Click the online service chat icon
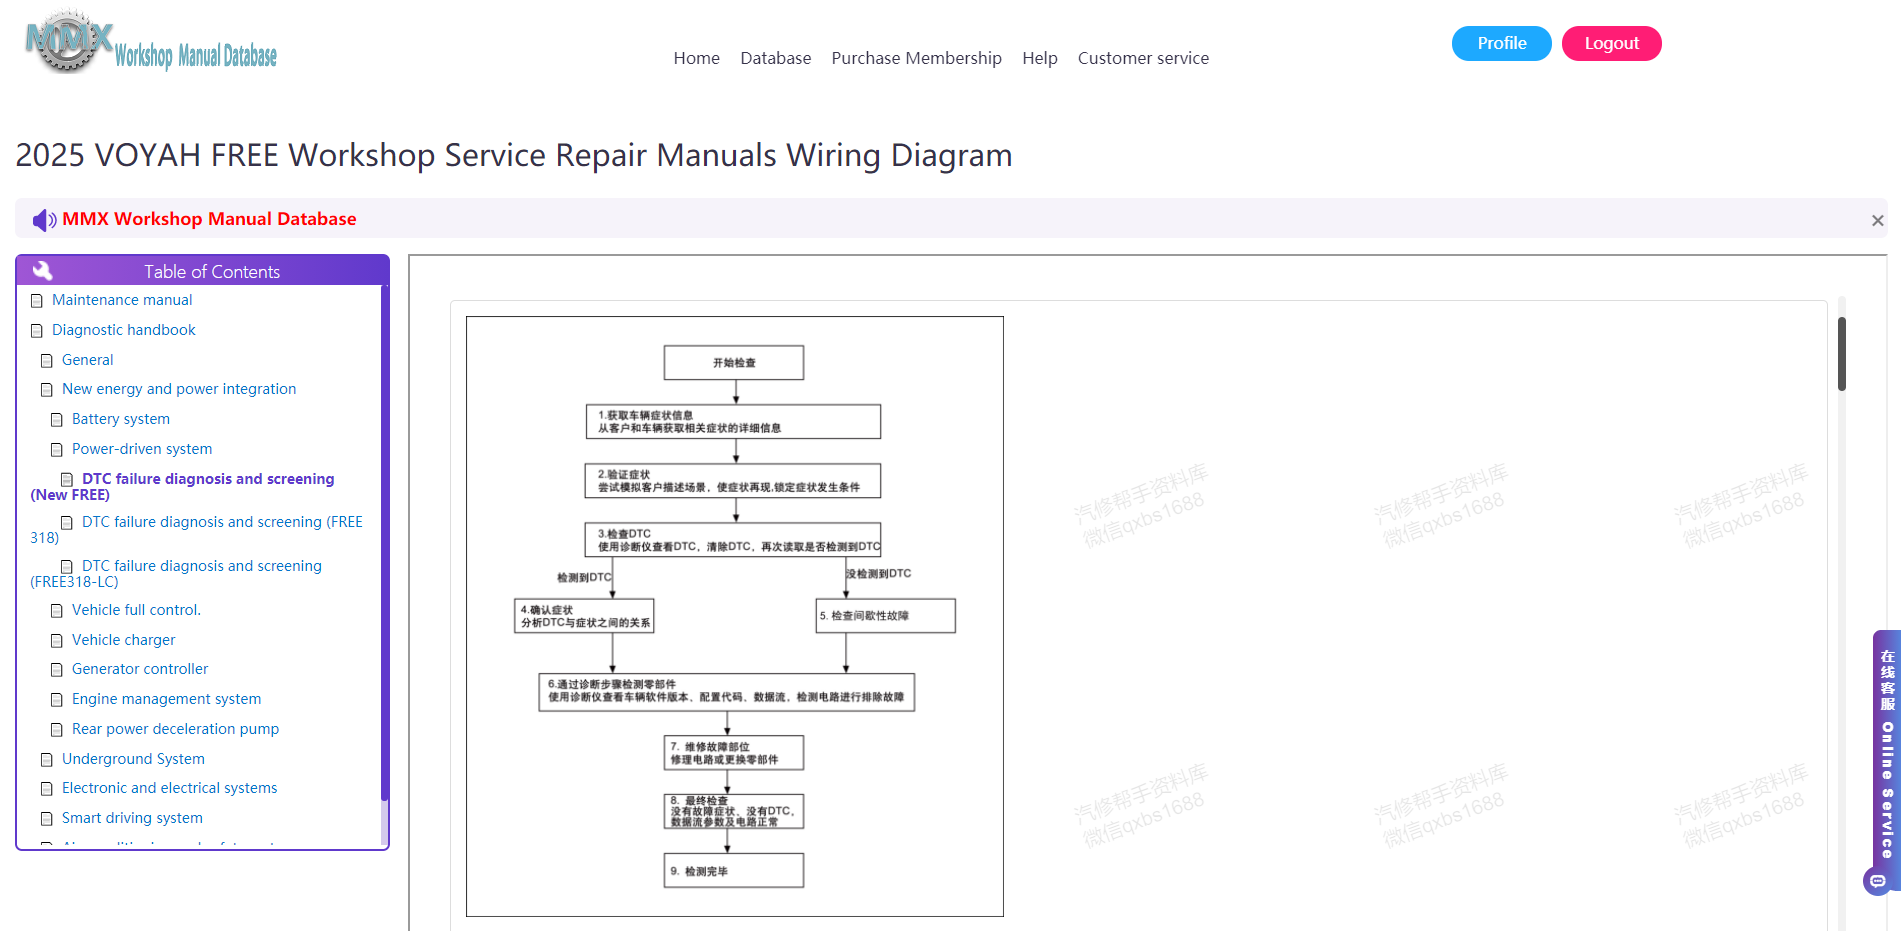The height and width of the screenshot is (931, 1901). point(1877,881)
